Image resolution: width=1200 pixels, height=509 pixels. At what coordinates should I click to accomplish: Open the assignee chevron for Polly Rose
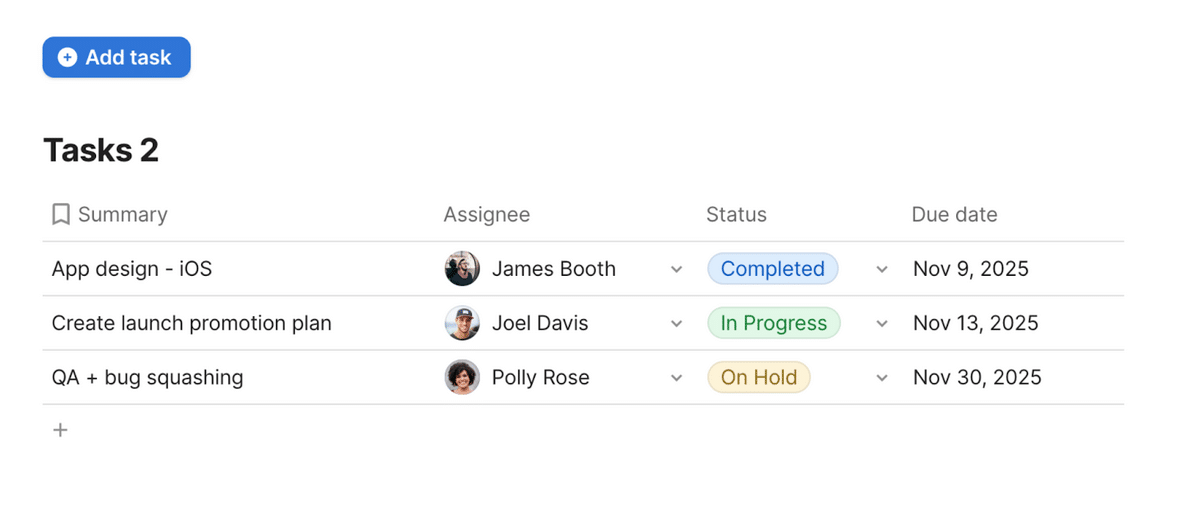click(x=676, y=378)
